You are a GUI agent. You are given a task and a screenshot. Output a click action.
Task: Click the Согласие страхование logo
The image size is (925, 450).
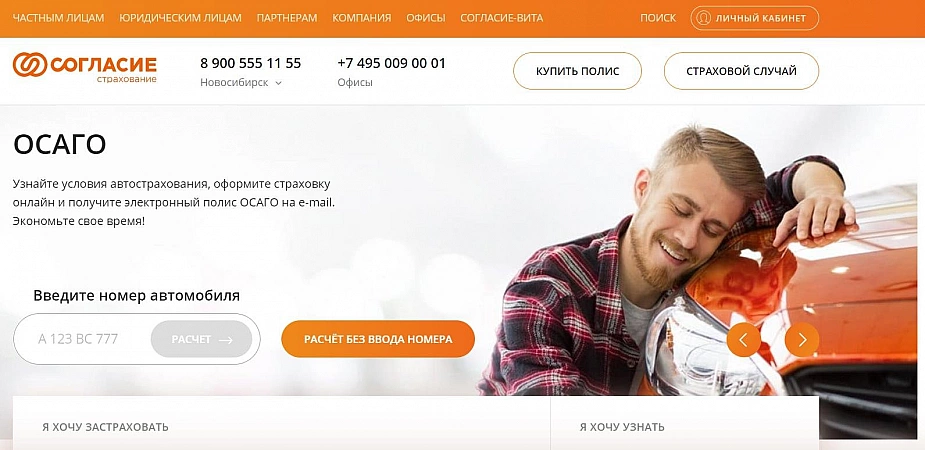[84, 67]
